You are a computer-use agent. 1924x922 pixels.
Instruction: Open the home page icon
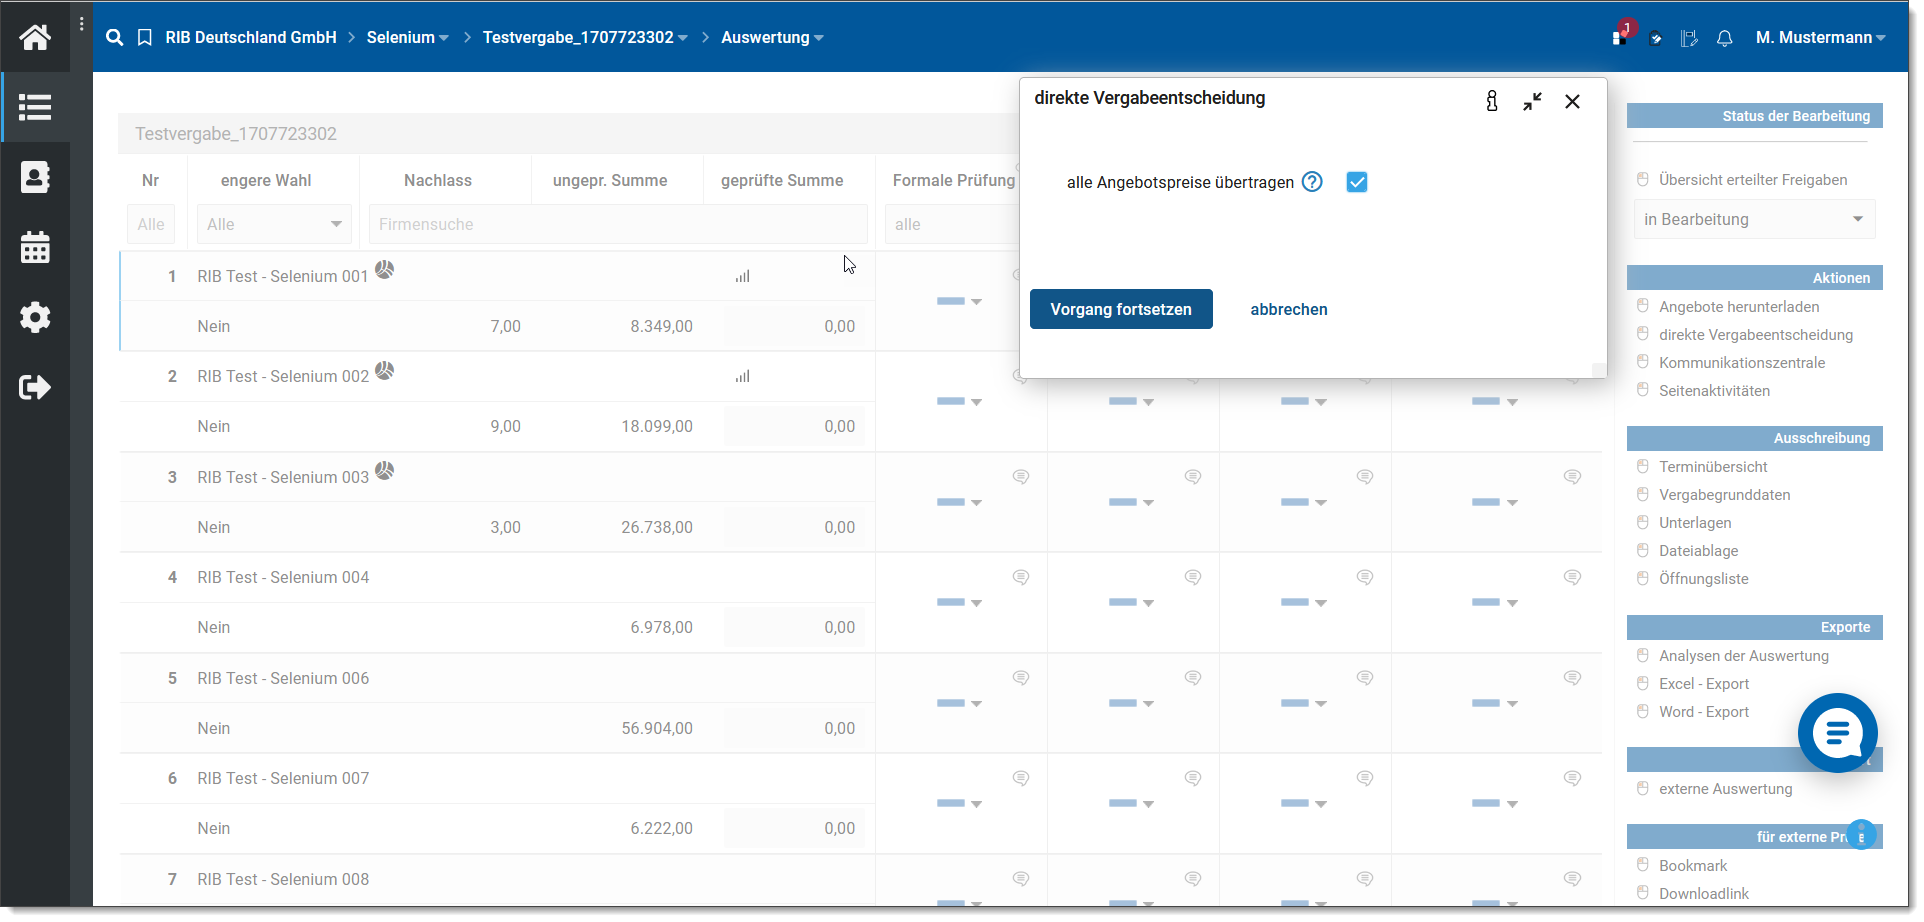(35, 37)
